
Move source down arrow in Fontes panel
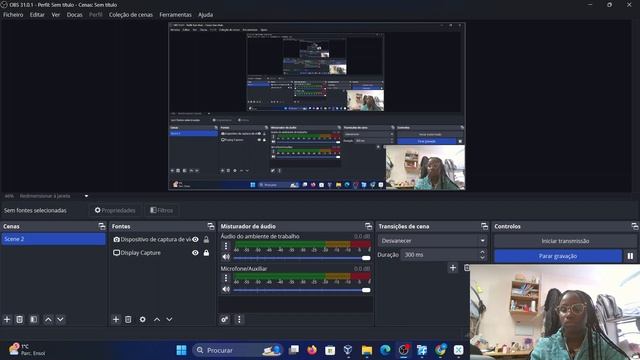tap(169, 319)
